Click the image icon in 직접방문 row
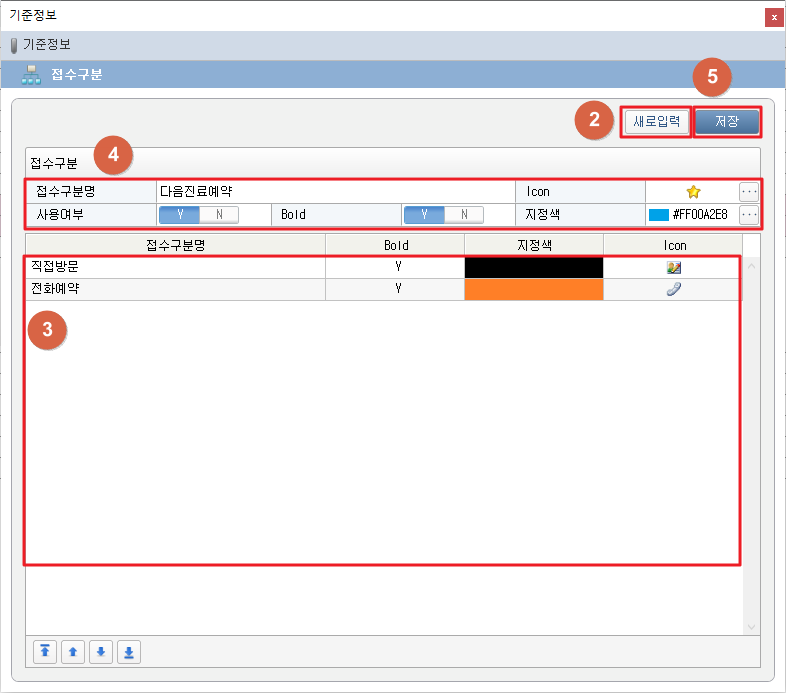Viewport: 787px width, 693px height. [674, 268]
